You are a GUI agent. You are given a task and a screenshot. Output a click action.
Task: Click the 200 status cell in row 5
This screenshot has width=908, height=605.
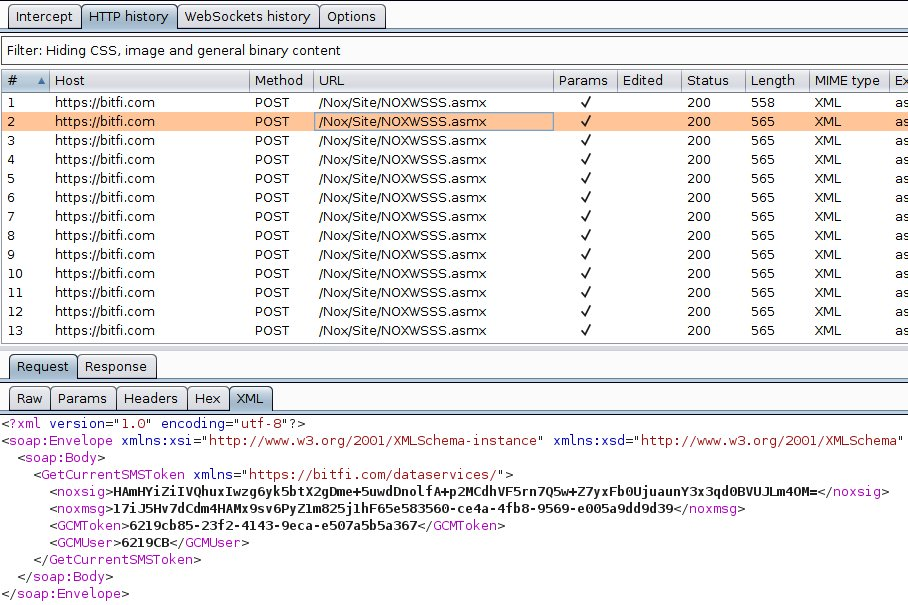click(x=699, y=179)
